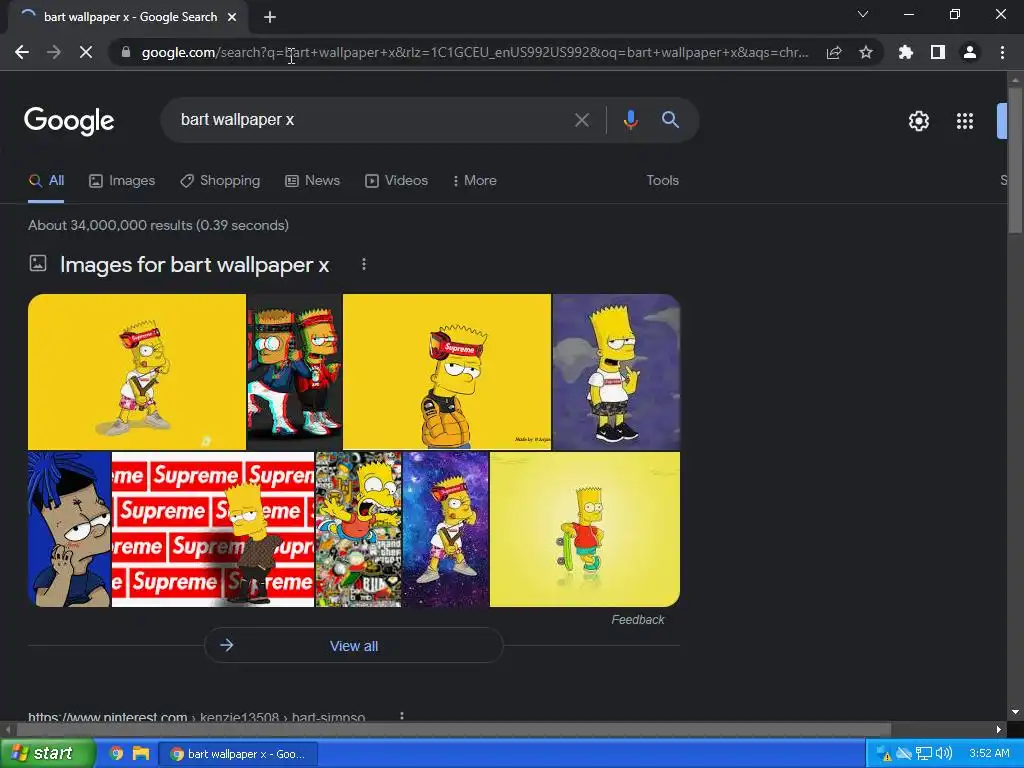The image size is (1024, 768).
Task: Open file explorer folder in quick launch
Action: (141, 754)
